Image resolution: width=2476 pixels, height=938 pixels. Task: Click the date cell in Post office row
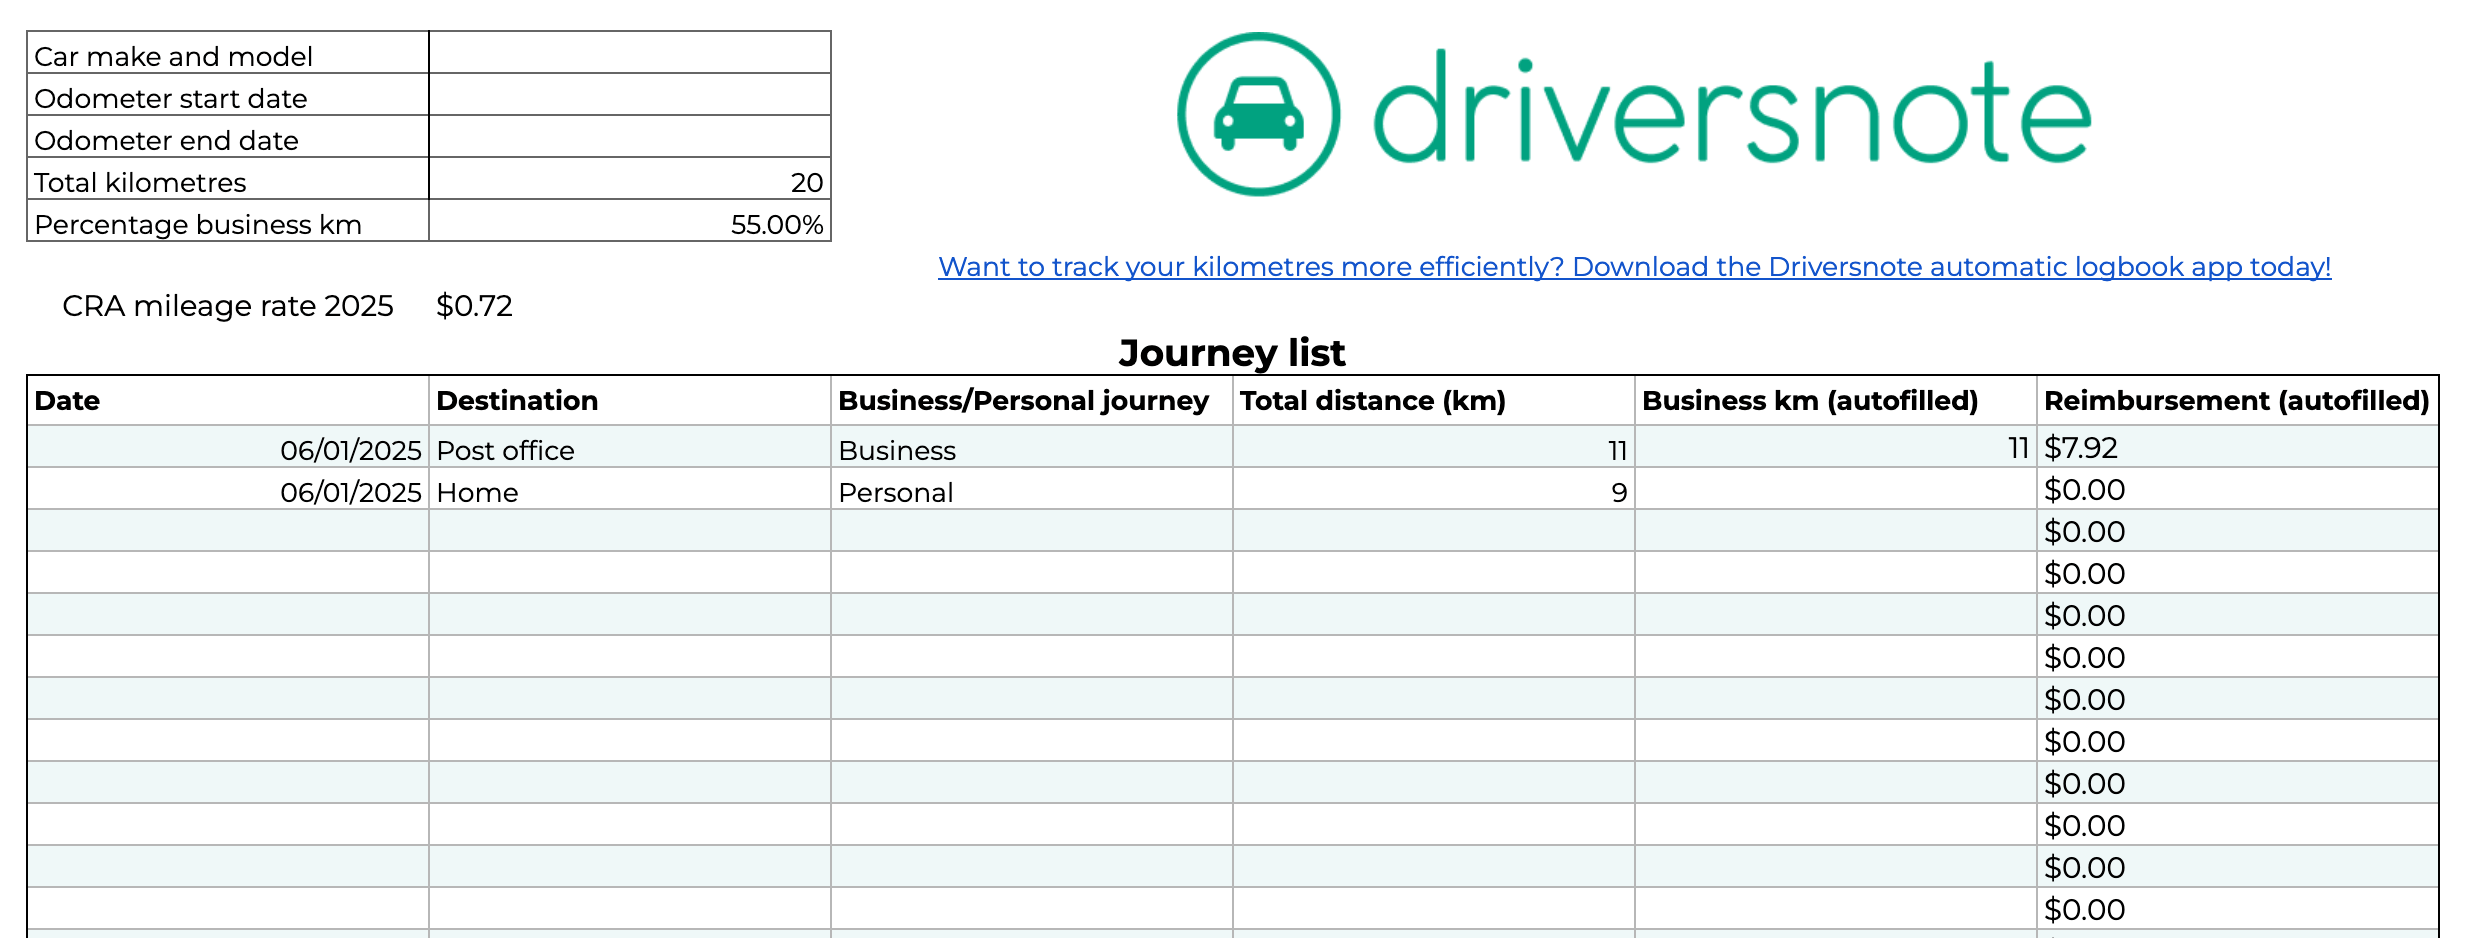[228, 447]
